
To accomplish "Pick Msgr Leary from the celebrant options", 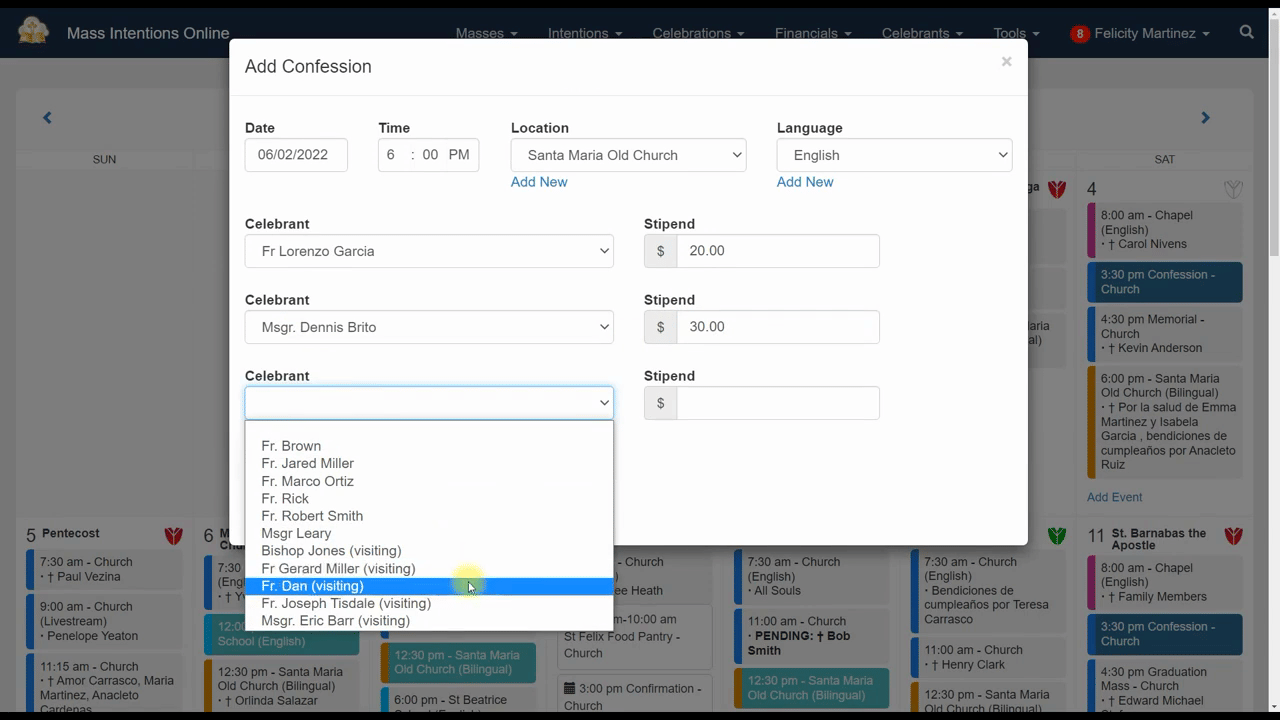I will [429, 533].
